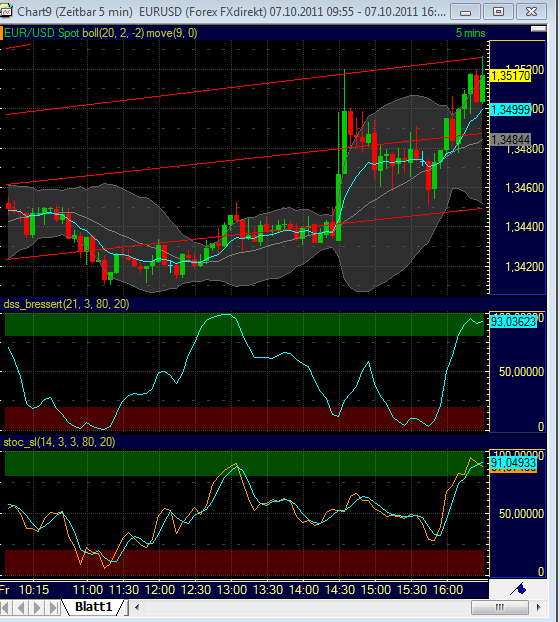Close the Chart9 chart window

pos(531,12)
